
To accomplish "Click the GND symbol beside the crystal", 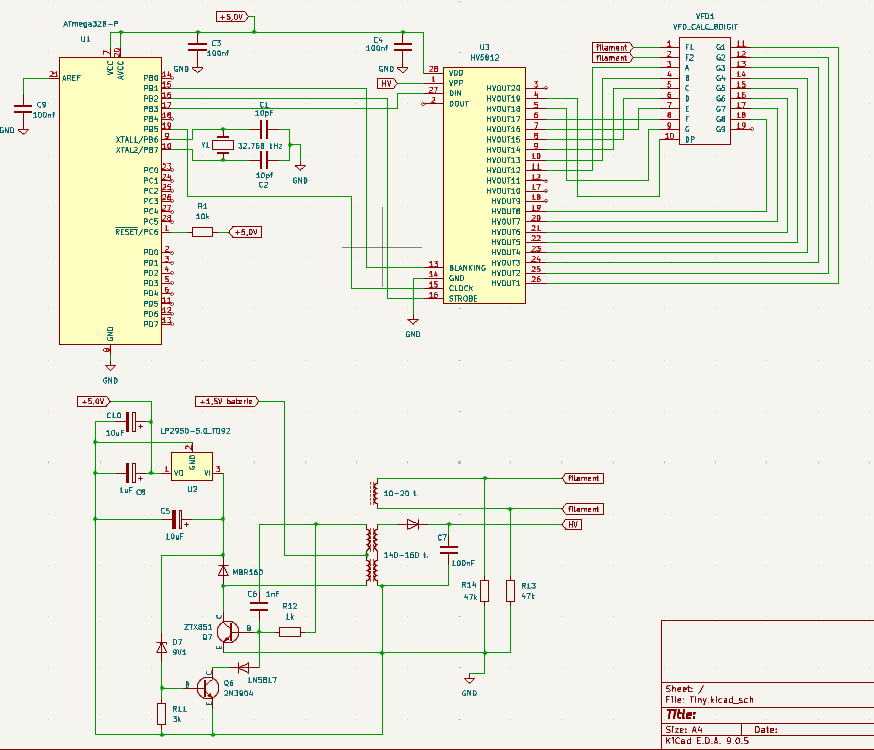I will pyautogui.click(x=300, y=167).
